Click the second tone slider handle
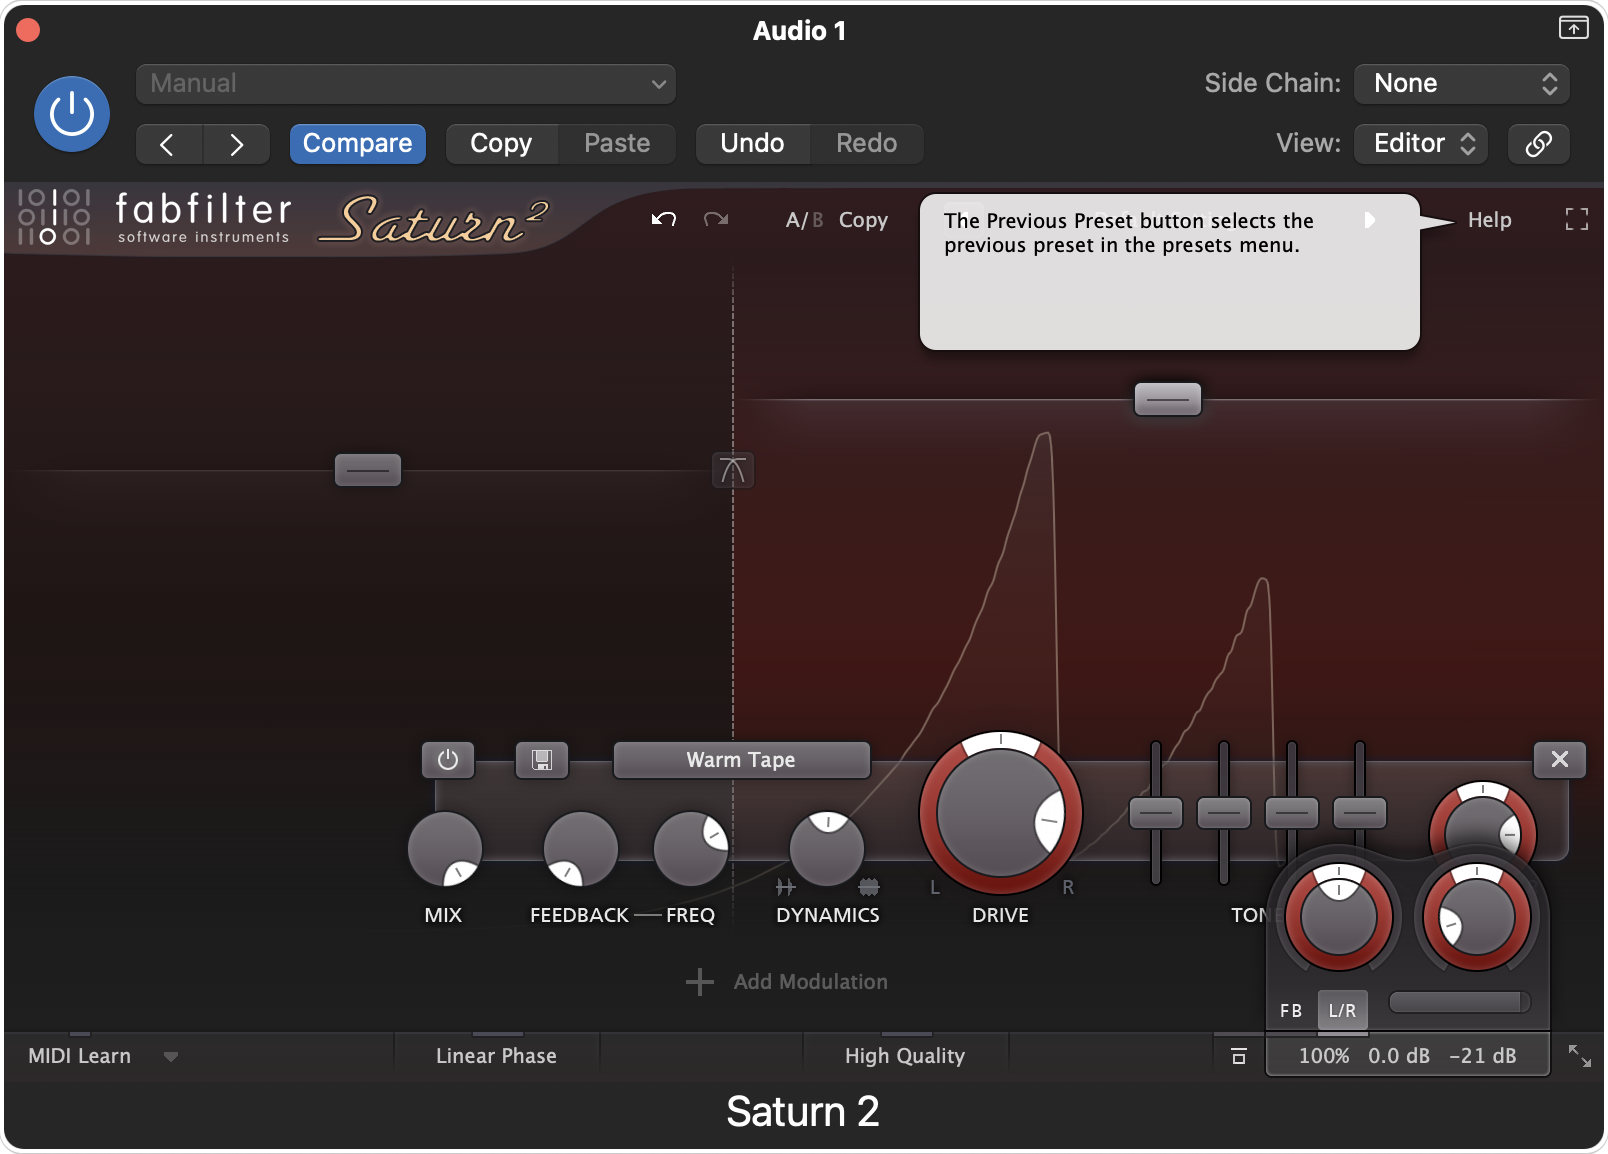The image size is (1608, 1154). 1224,813
